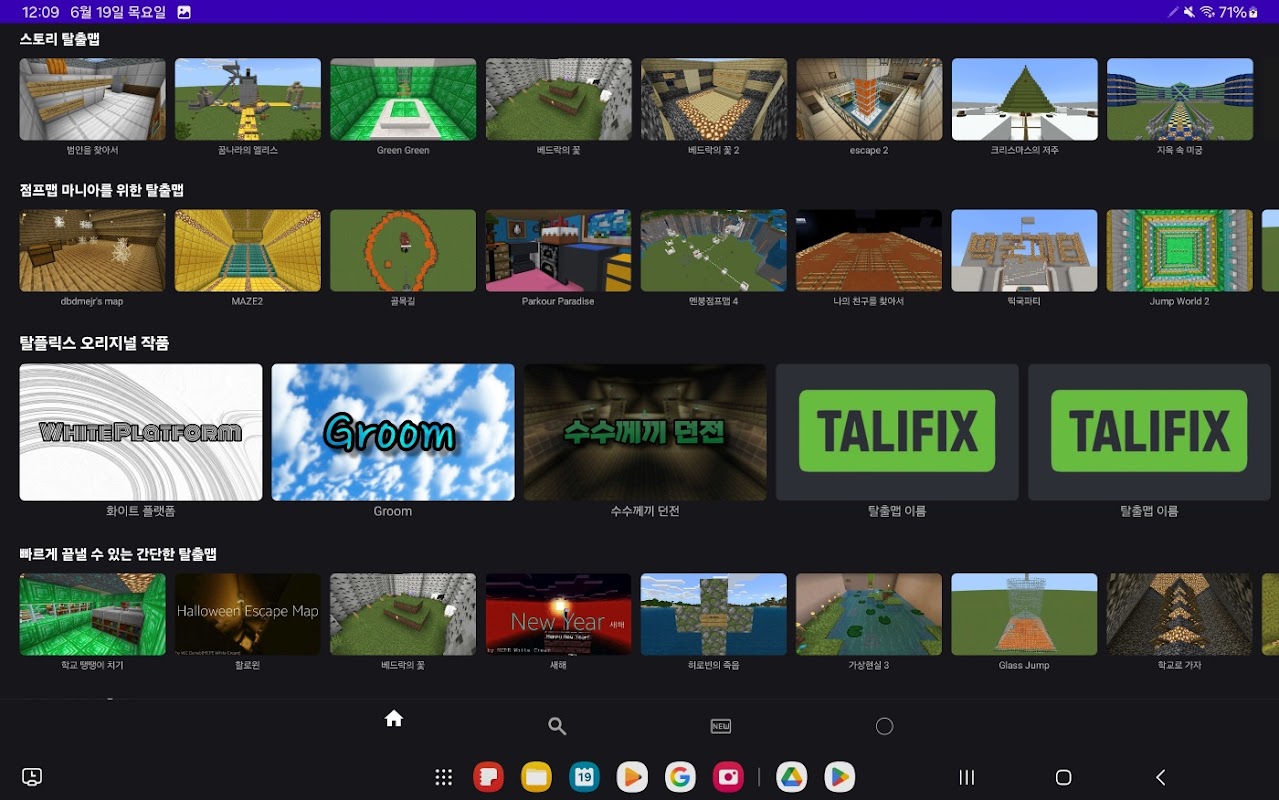Open the app drawer grid icon
The image size is (1279, 800).
point(444,777)
